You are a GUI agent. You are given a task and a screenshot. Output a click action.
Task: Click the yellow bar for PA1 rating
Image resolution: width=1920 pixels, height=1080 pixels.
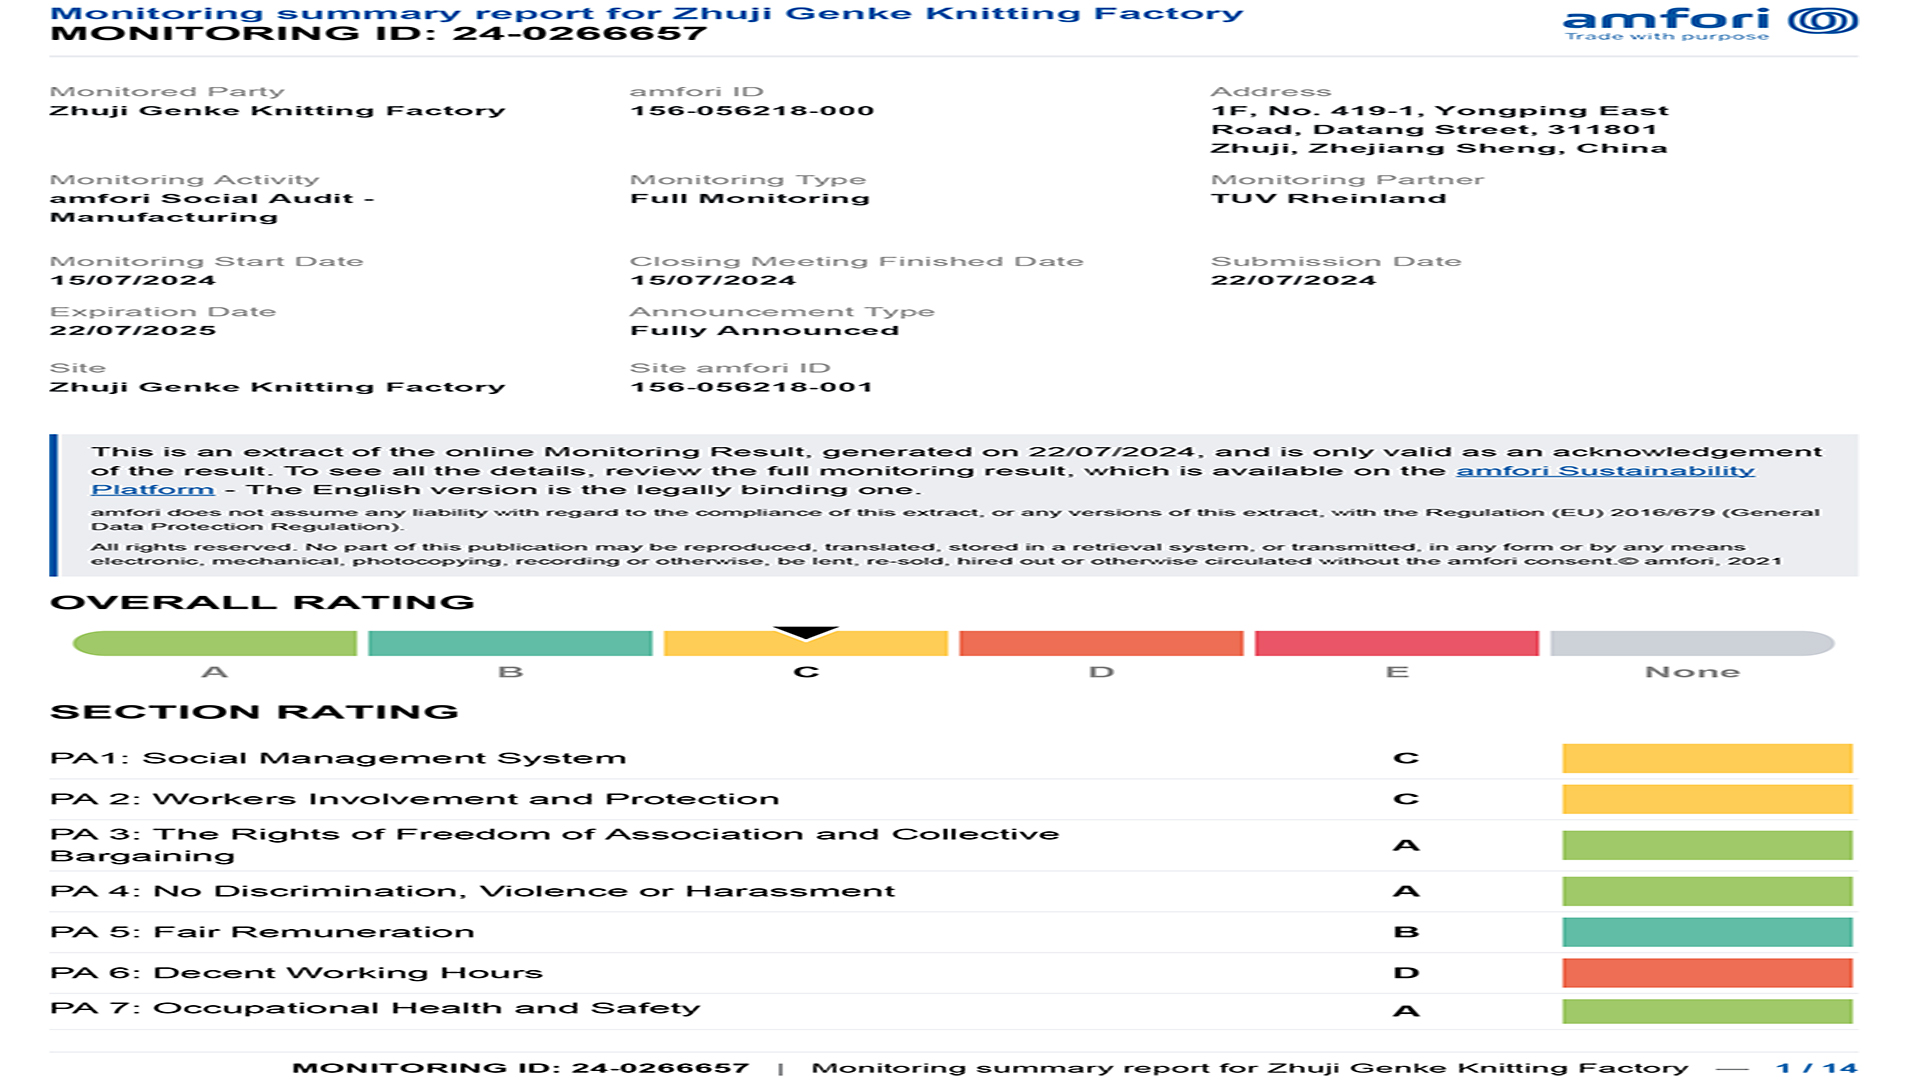click(1707, 758)
